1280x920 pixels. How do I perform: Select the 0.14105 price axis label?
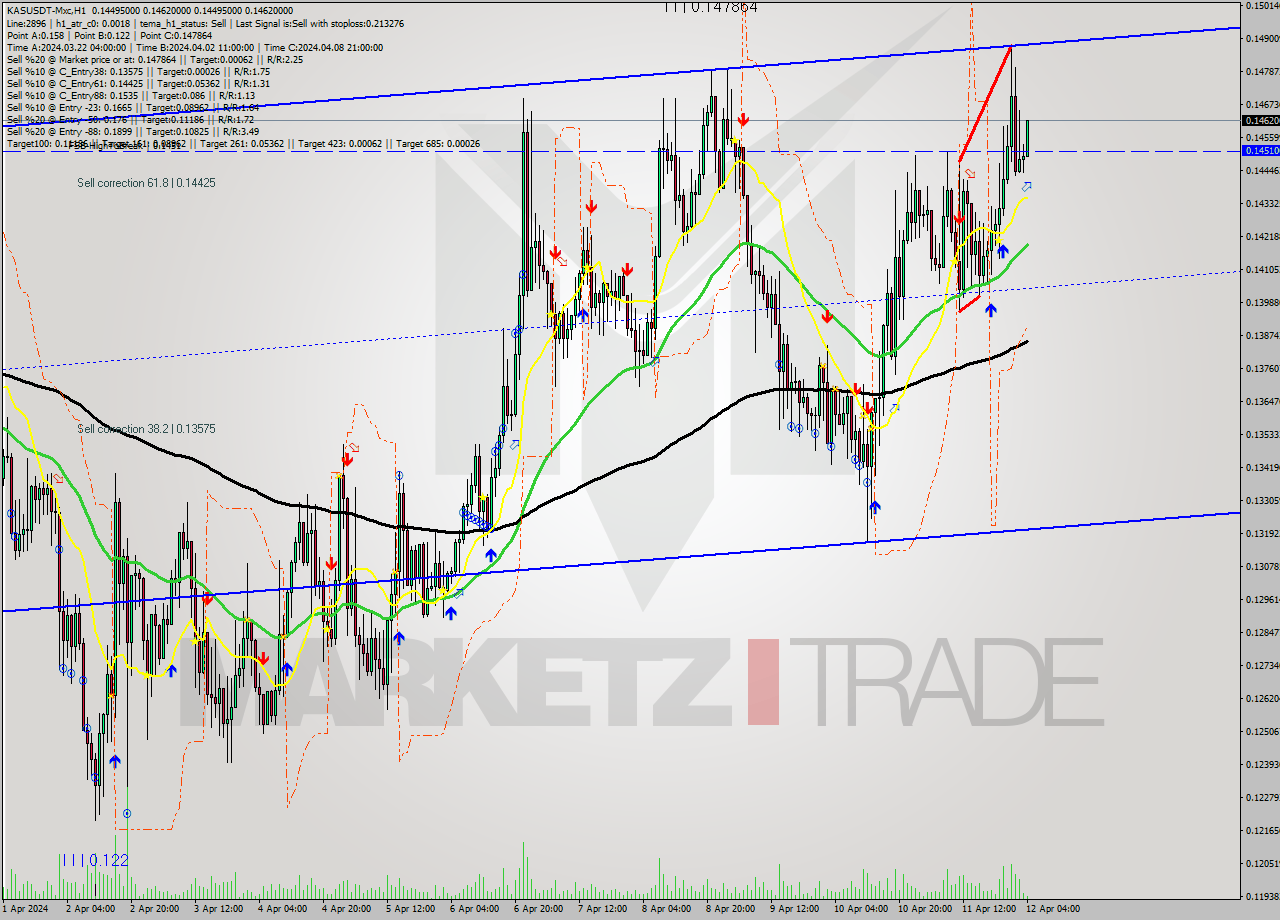click(1263, 270)
